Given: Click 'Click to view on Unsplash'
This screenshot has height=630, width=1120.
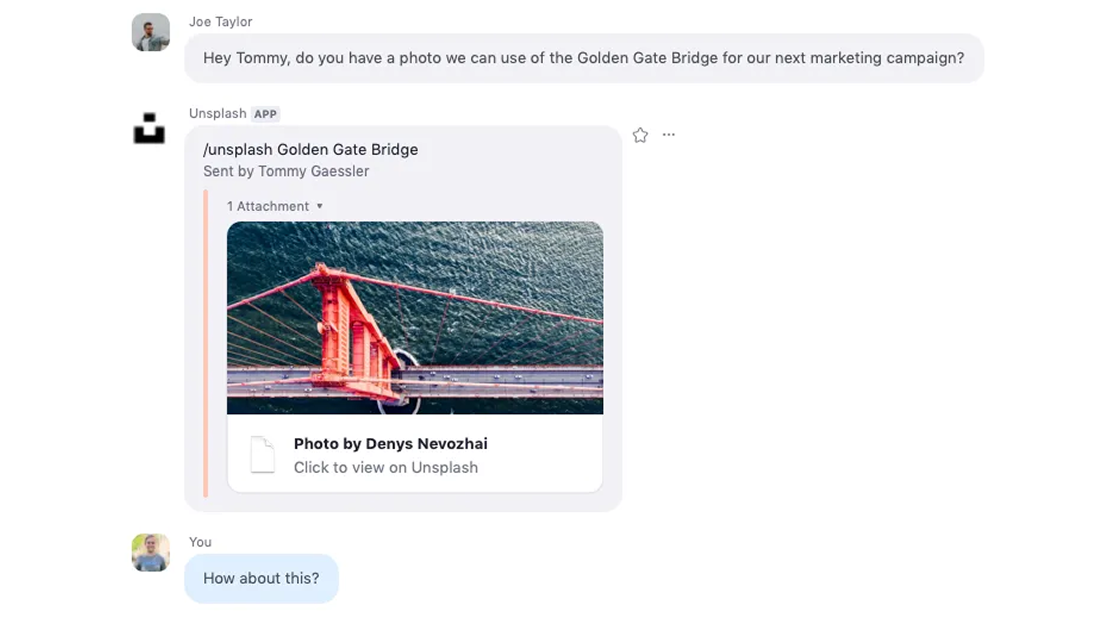Looking at the screenshot, I should click(386, 467).
